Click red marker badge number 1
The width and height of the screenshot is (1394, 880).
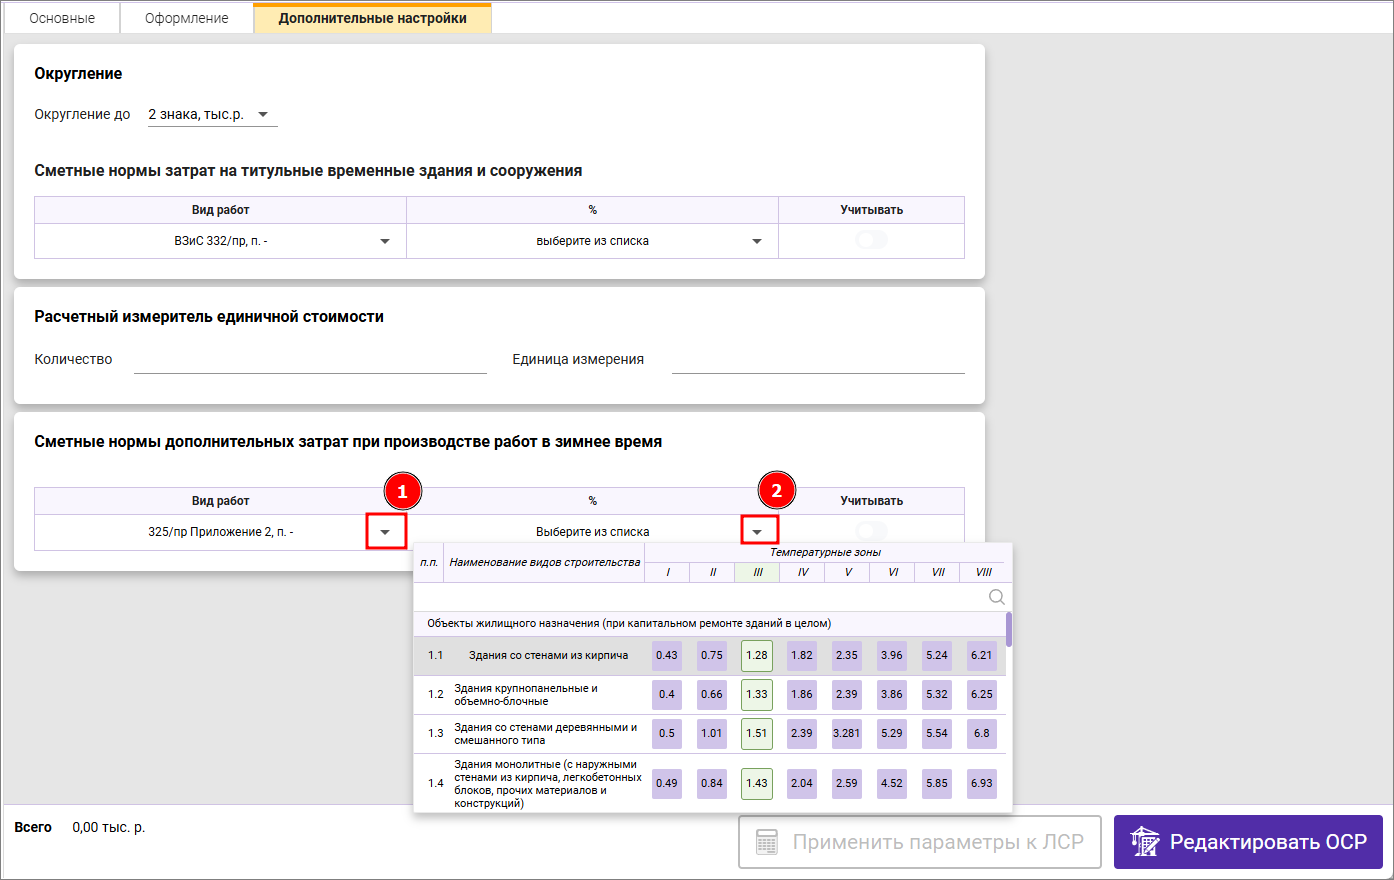pyautogui.click(x=402, y=491)
